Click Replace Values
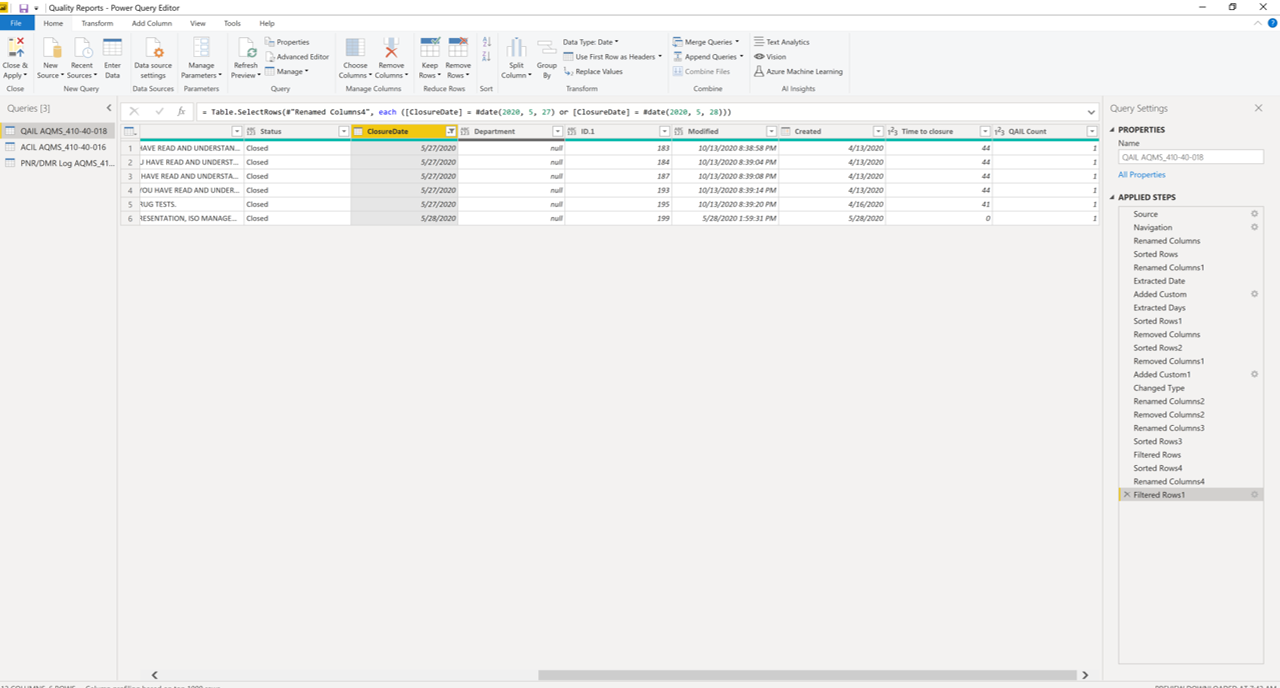The image size is (1280, 688). [593, 72]
